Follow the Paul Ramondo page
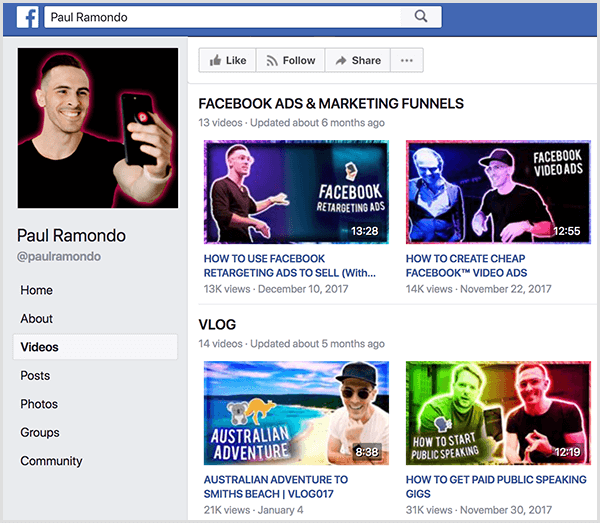600x523 pixels. pyautogui.click(x=290, y=60)
